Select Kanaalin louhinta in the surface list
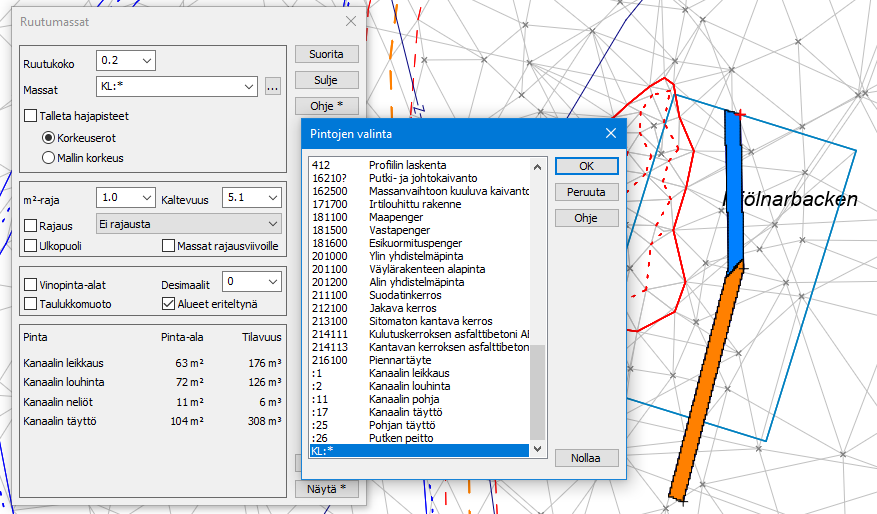This screenshot has width=877, height=514. point(409,386)
